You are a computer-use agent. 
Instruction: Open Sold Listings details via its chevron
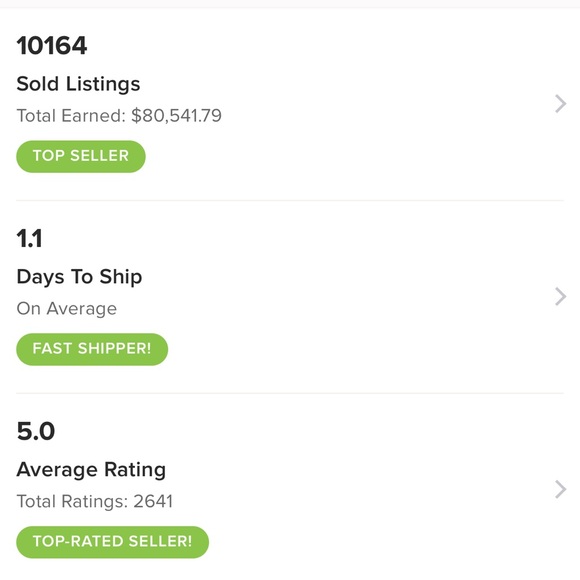561,104
